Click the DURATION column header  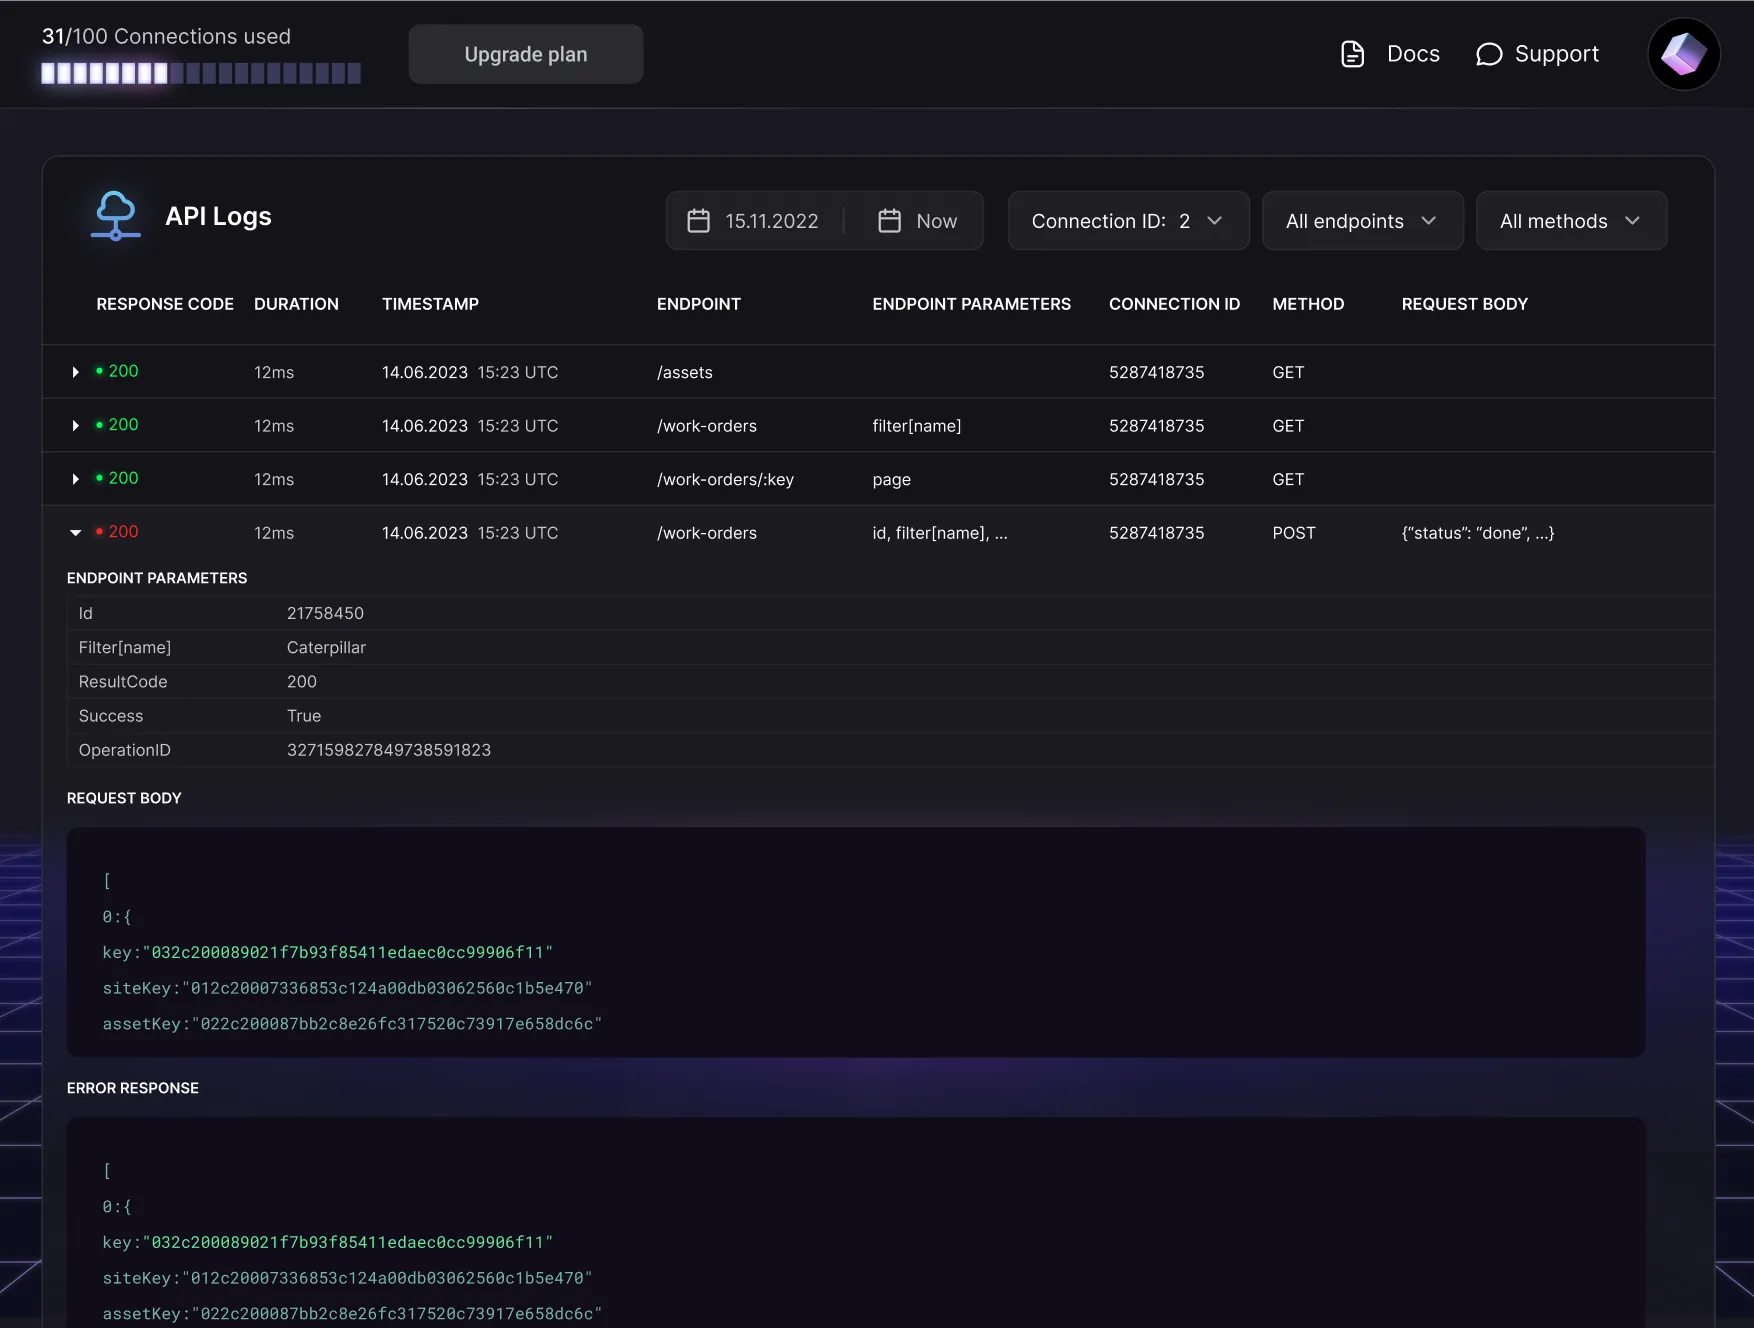296,304
